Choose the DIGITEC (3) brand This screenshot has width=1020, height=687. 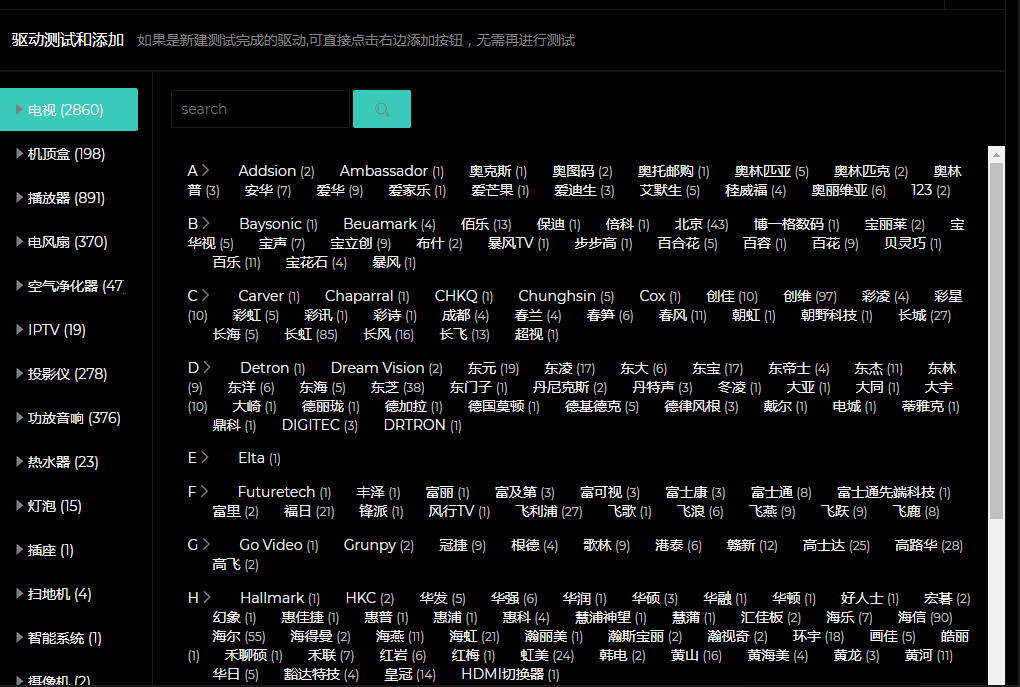pos(319,425)
